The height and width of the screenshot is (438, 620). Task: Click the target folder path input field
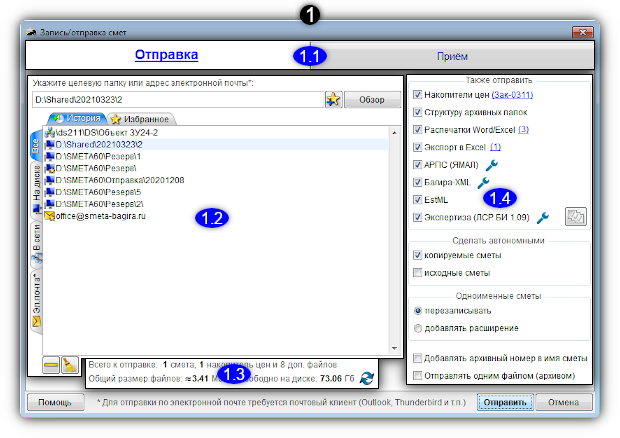[178, 100]
